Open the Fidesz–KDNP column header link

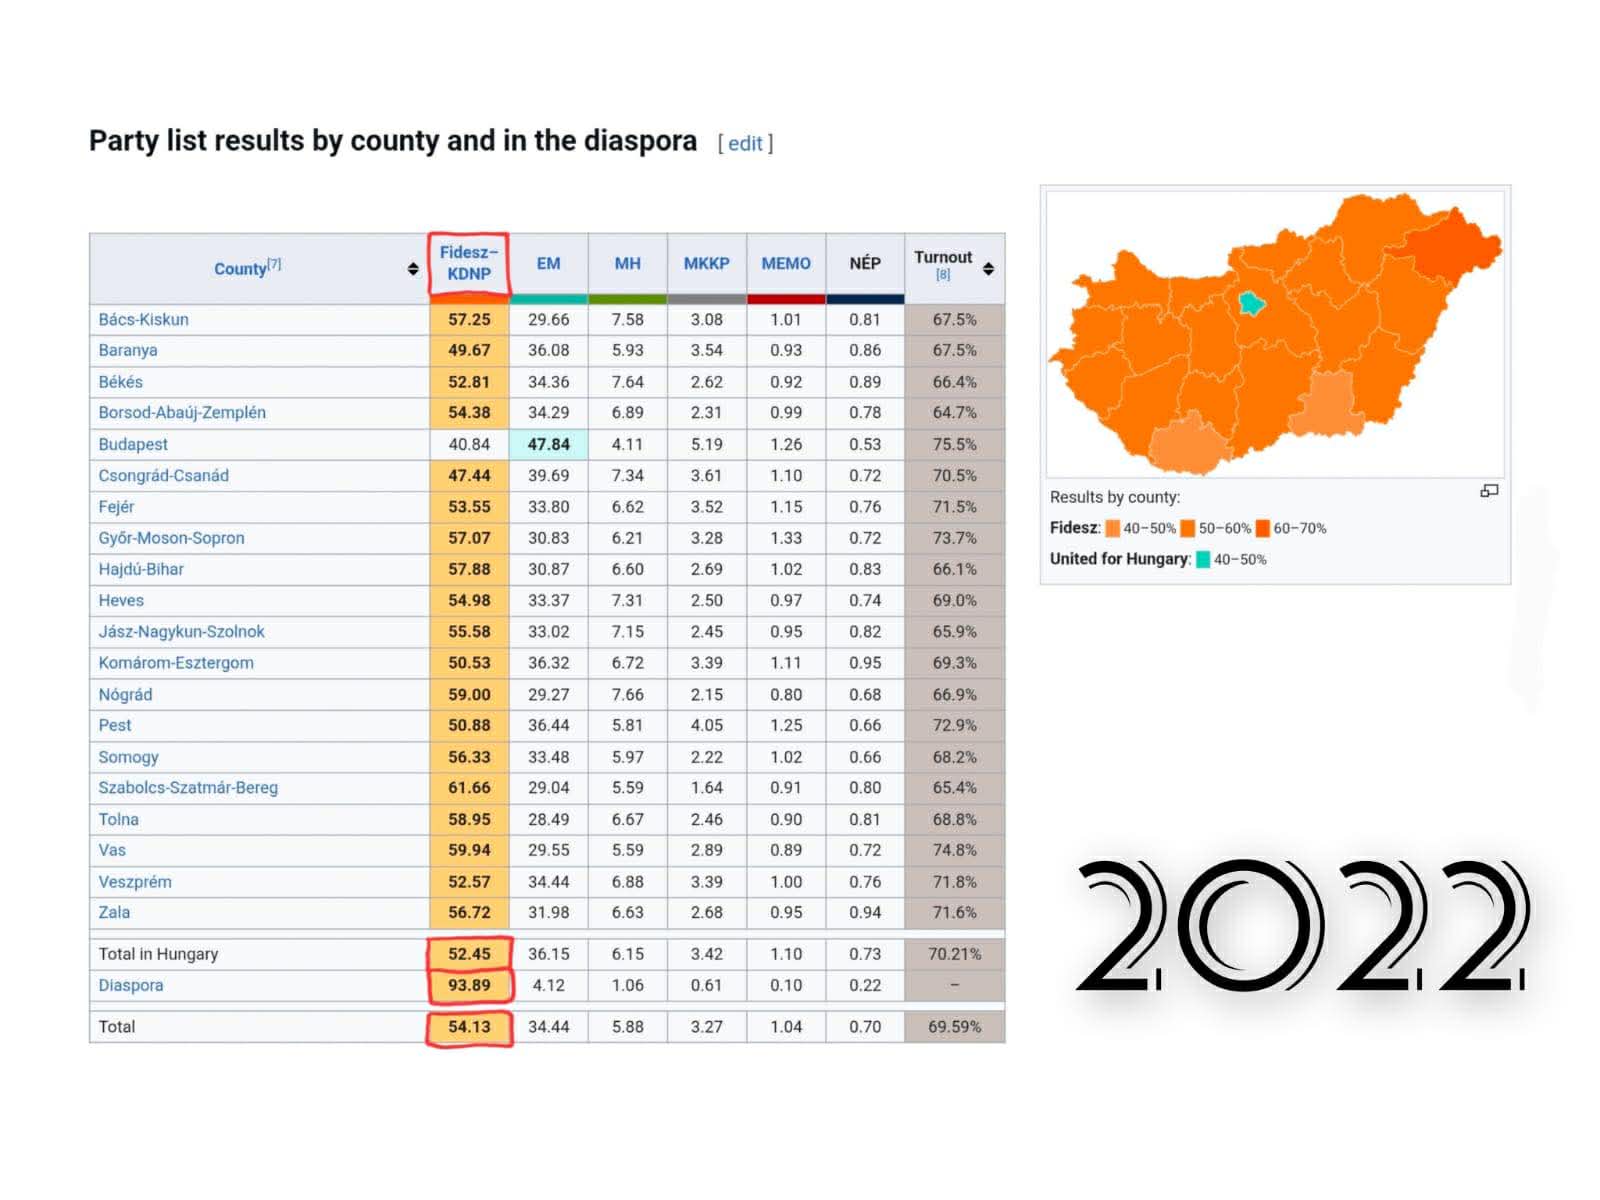[x=469, y=263]
